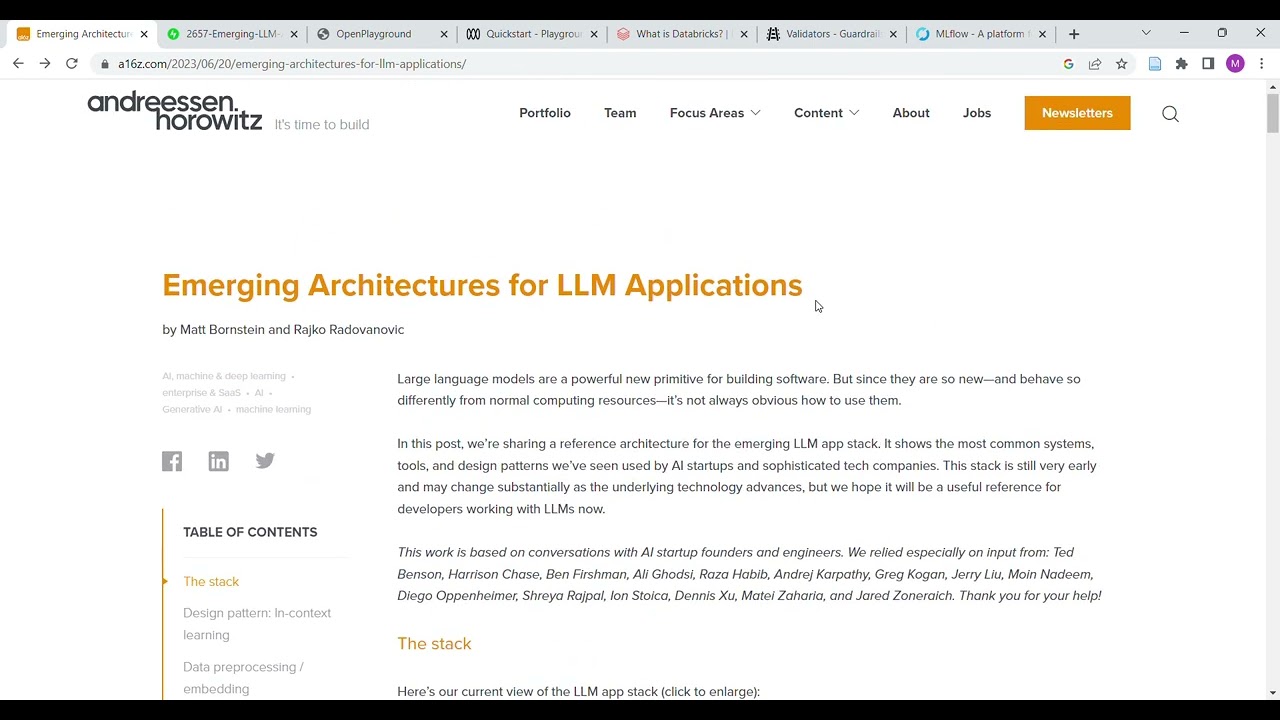The width and height of the screenshot is (1280, 720).
Task: Open the browser side panel
Action: 1208,64
